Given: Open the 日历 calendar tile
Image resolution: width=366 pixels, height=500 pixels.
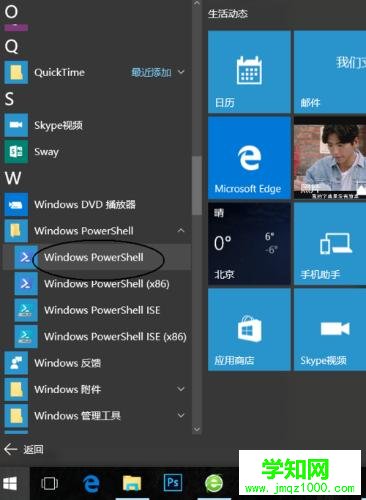Looking at the screenshot, I should (249, 72).
